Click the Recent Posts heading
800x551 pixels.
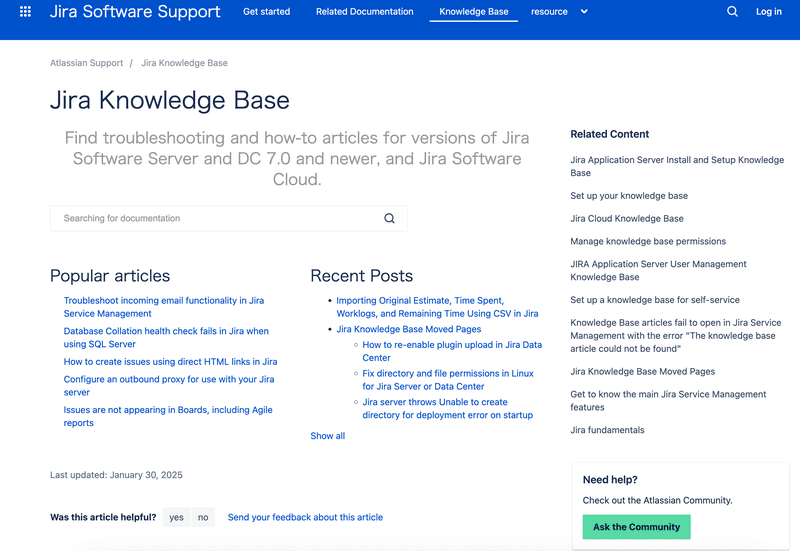(362, 276)
